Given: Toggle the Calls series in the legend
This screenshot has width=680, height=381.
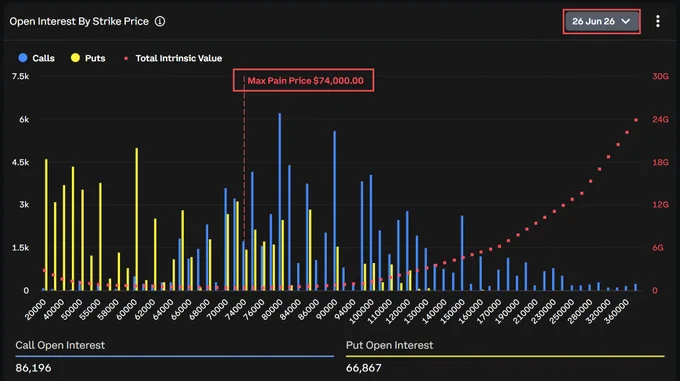Looking at the screenshot, I should point(36,58).
